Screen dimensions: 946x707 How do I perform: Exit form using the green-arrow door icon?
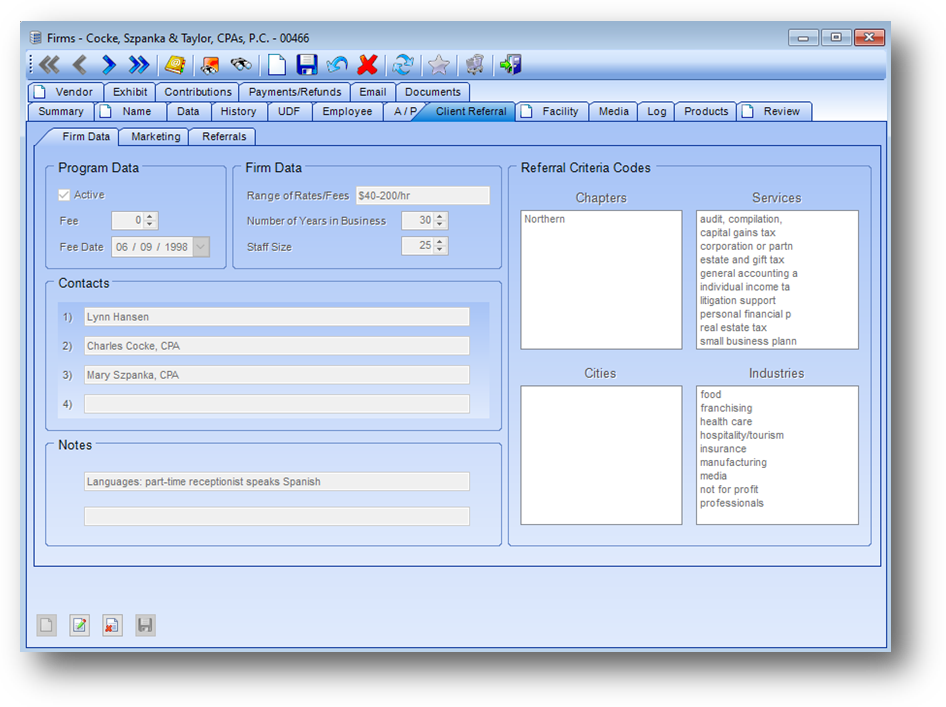[510, 65]
